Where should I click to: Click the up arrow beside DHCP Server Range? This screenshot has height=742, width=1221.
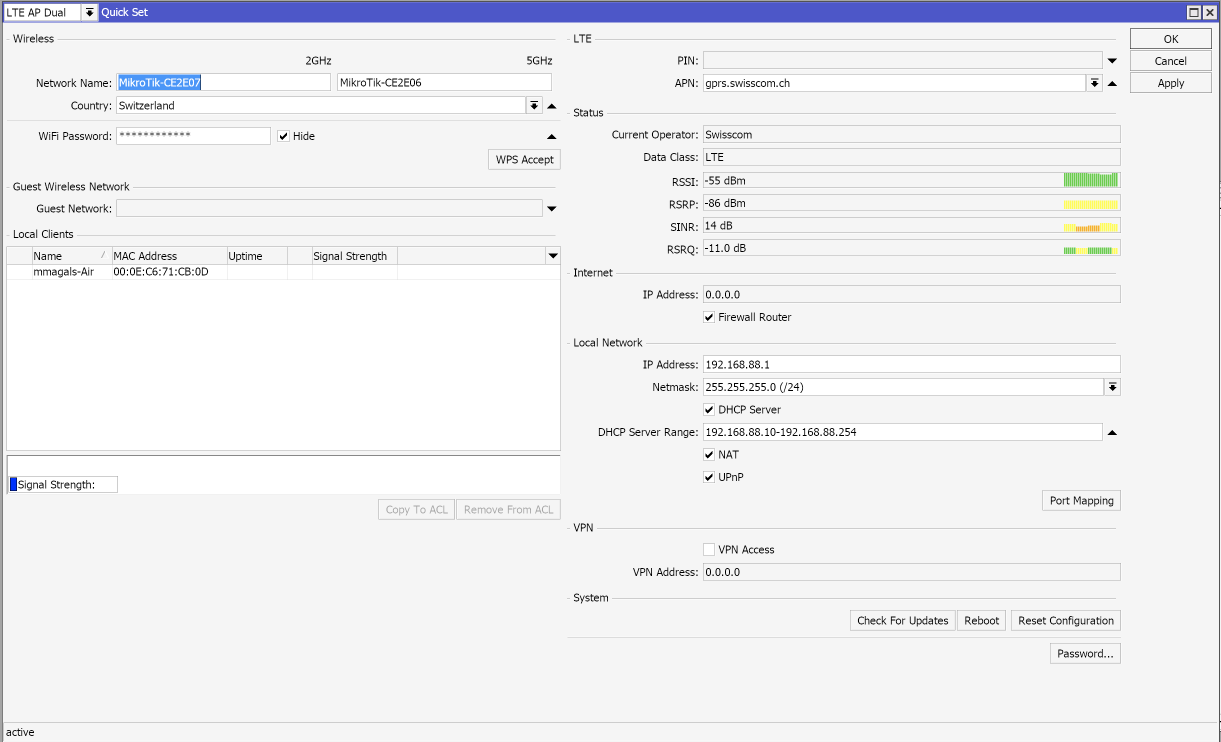(1112, 433)
